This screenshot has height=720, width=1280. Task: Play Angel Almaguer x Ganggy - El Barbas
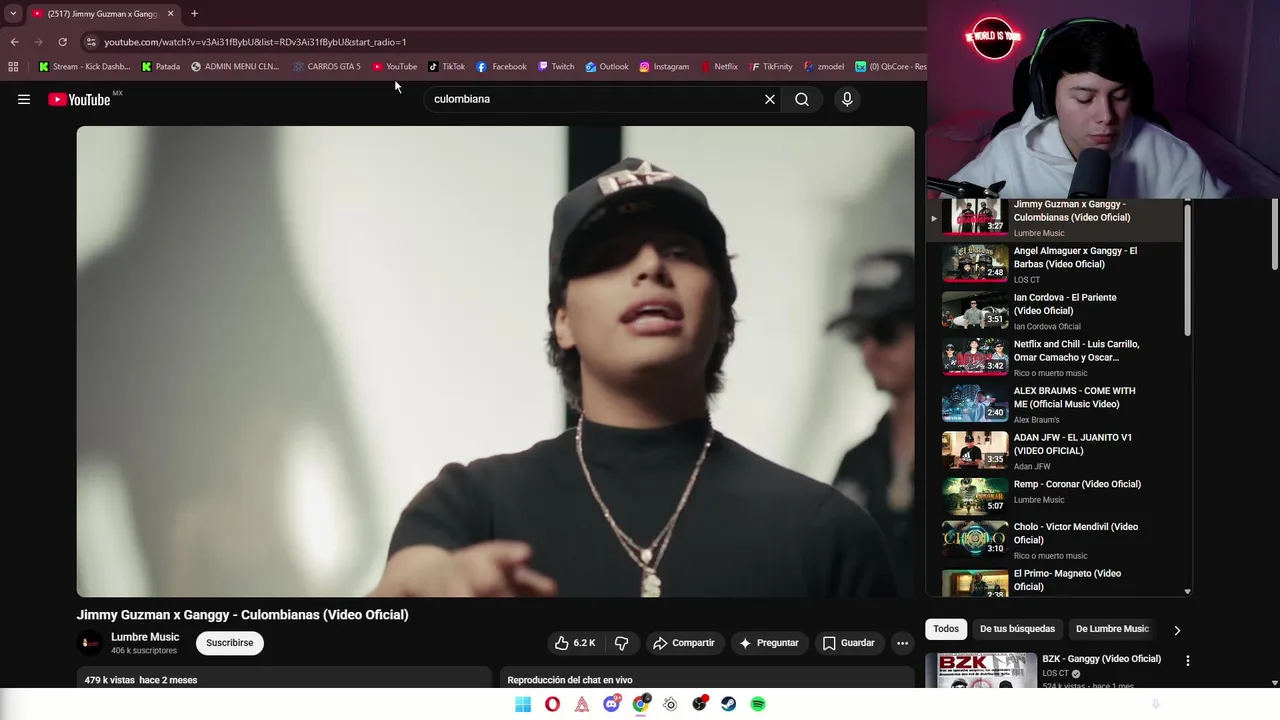click(1056, 264)
